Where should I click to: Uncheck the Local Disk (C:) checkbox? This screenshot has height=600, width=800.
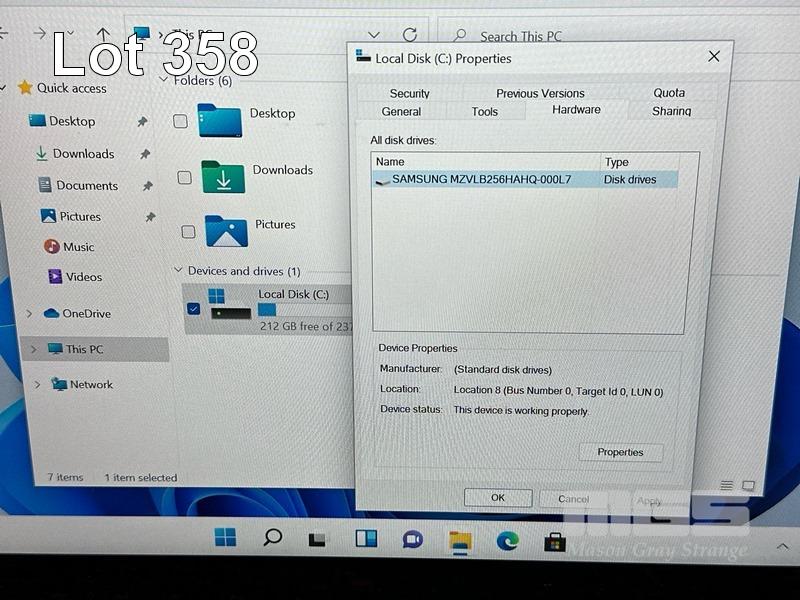pyautogui.click(x=193, y=309)
